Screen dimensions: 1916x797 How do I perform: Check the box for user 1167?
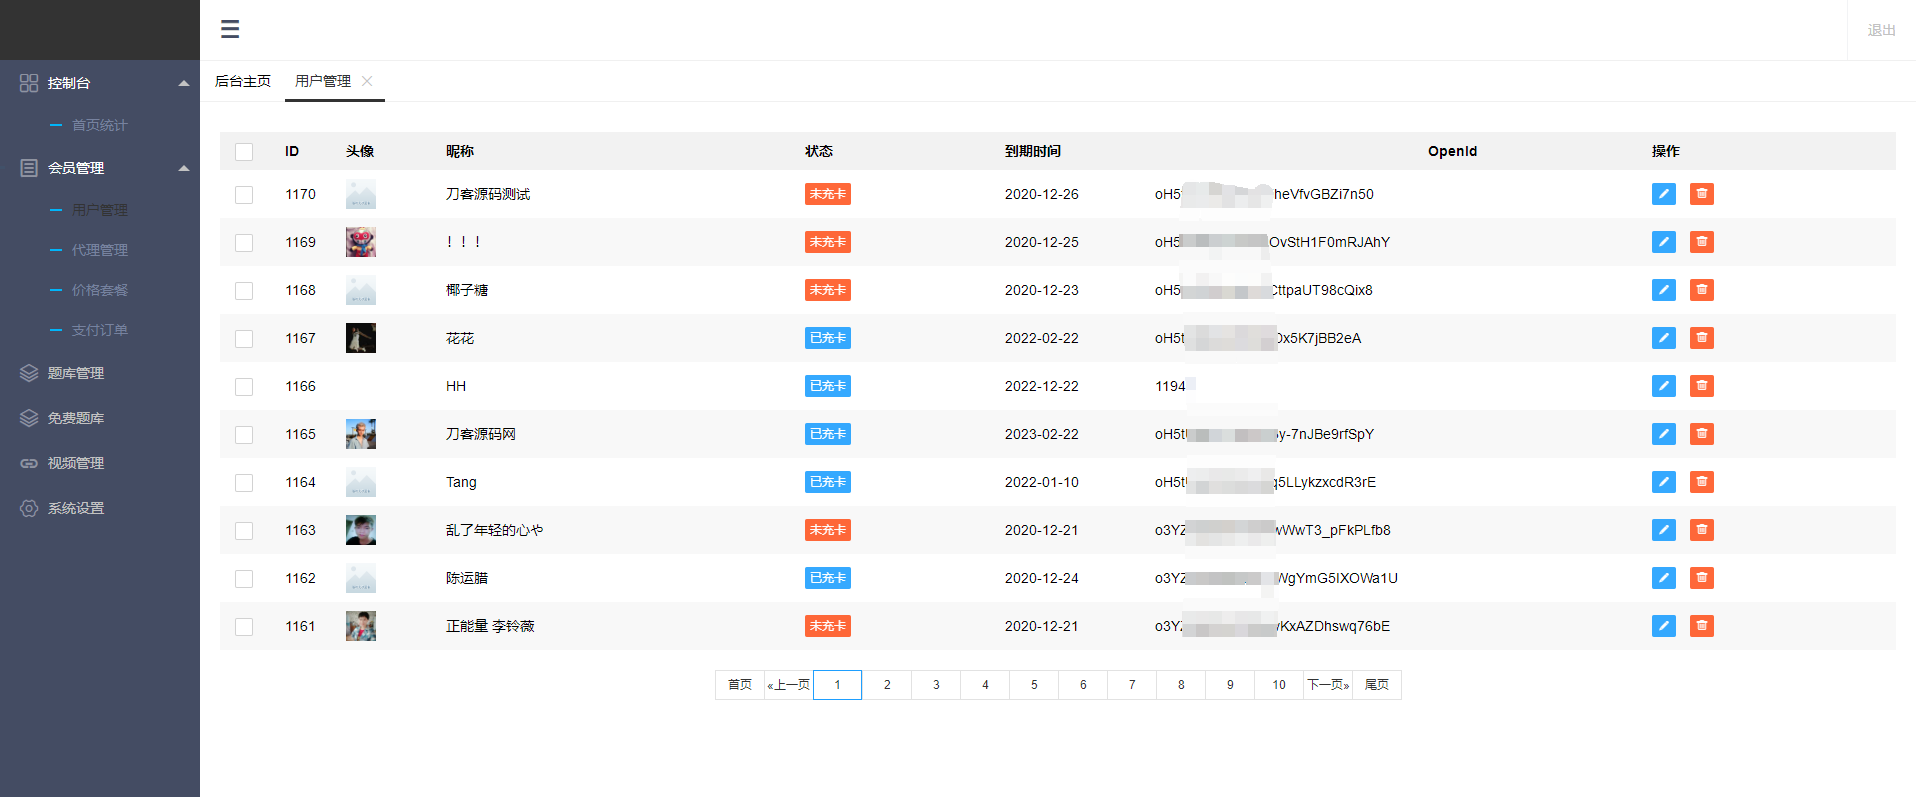pos(244,339)
